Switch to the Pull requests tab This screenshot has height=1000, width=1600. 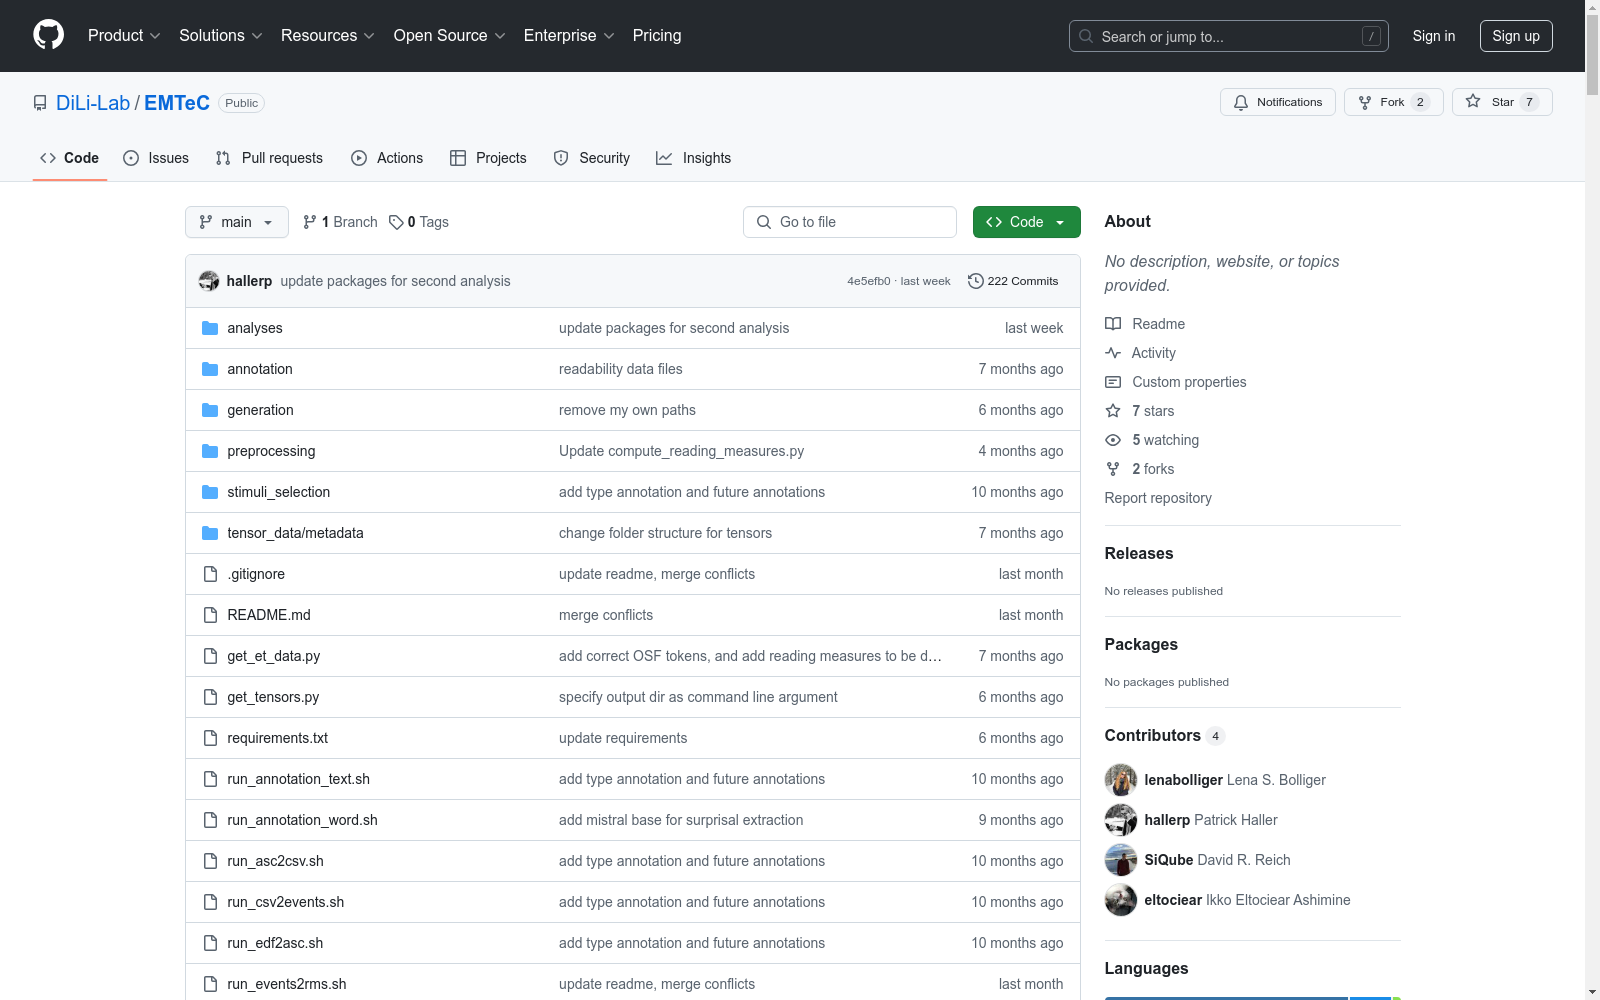point(269,158)
